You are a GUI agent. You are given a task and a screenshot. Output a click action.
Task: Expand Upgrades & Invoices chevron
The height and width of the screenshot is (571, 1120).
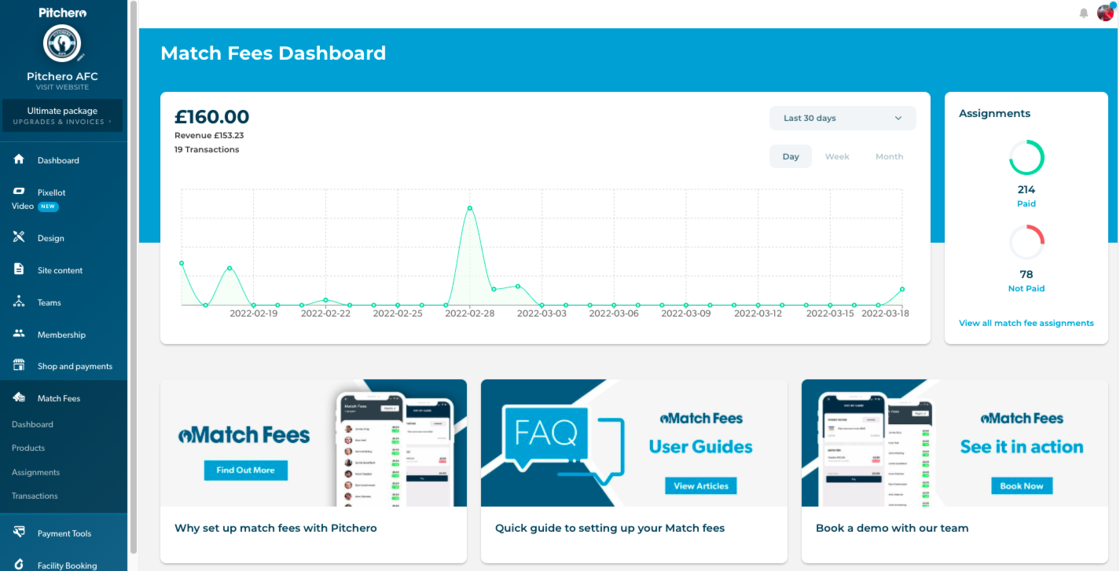[110, 122]
